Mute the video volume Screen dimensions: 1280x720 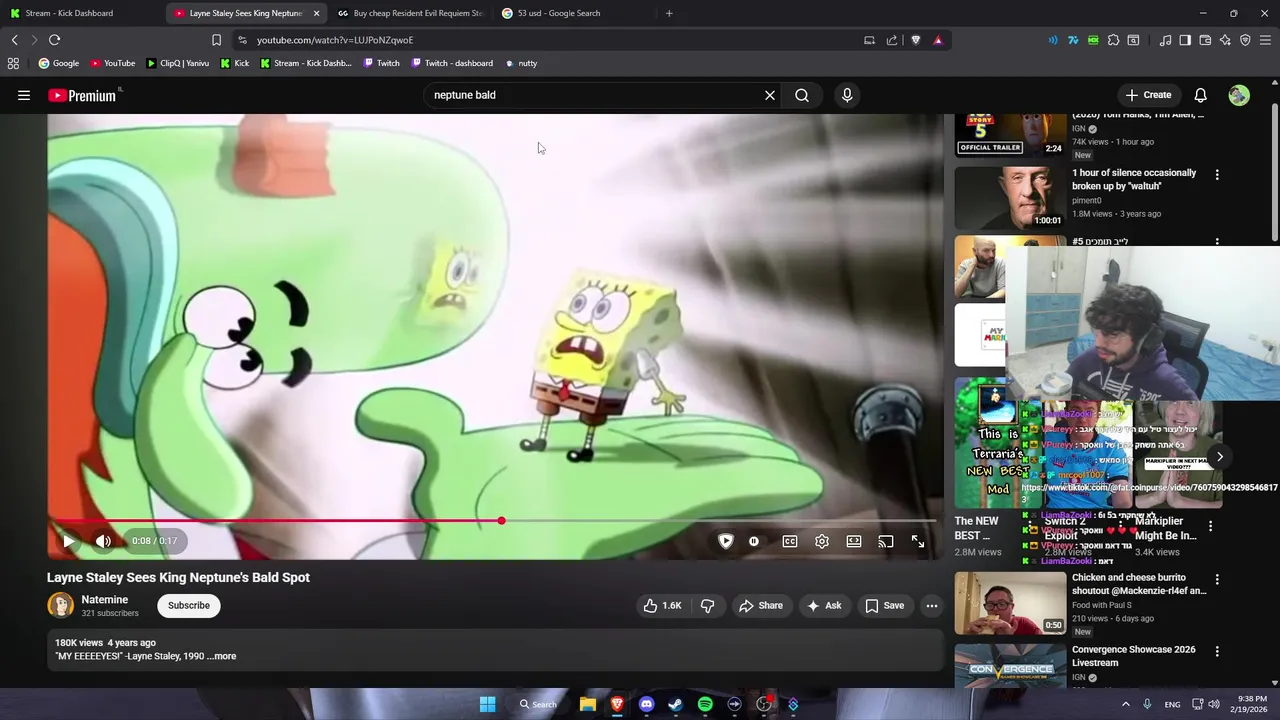103,541
